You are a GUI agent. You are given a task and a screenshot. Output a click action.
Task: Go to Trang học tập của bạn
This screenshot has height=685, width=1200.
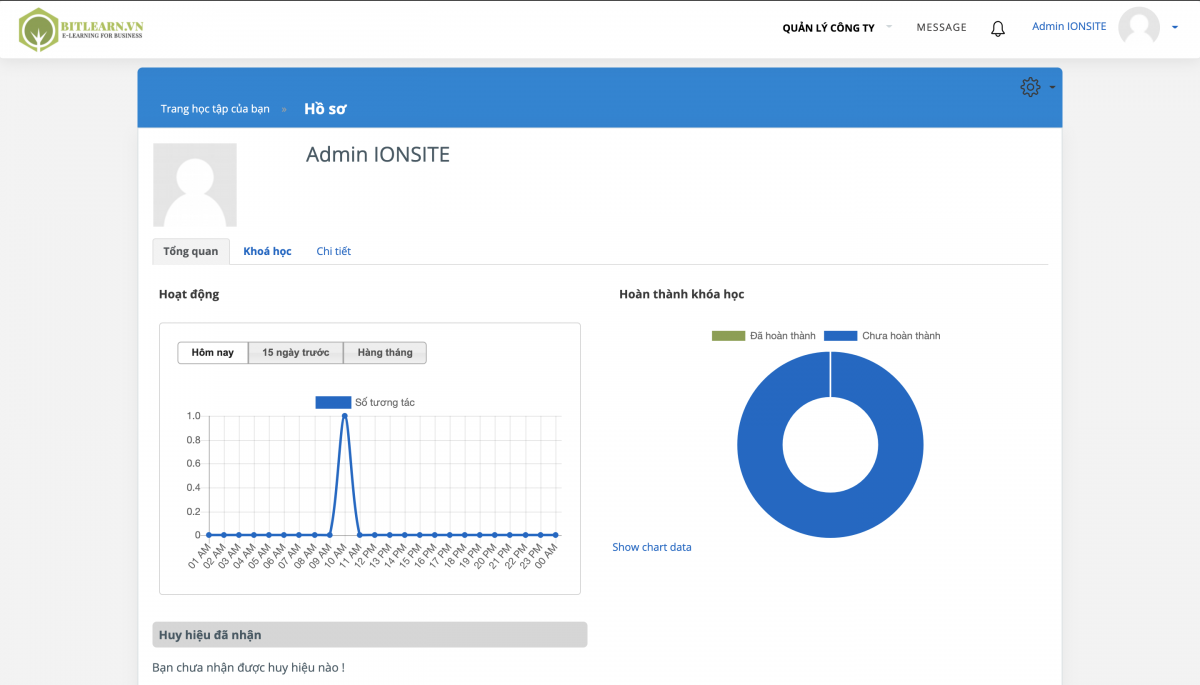[x=215, y=109]
